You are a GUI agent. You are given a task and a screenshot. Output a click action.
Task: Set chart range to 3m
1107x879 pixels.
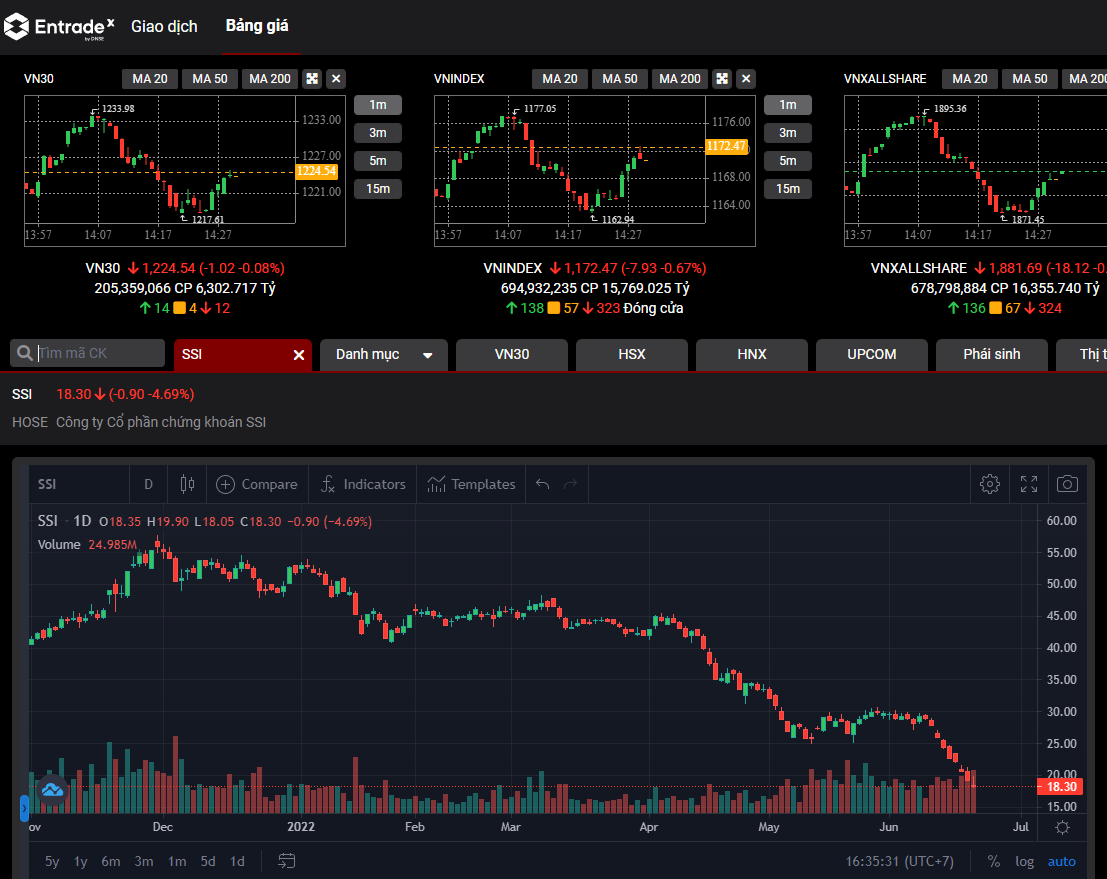(144, 861)
